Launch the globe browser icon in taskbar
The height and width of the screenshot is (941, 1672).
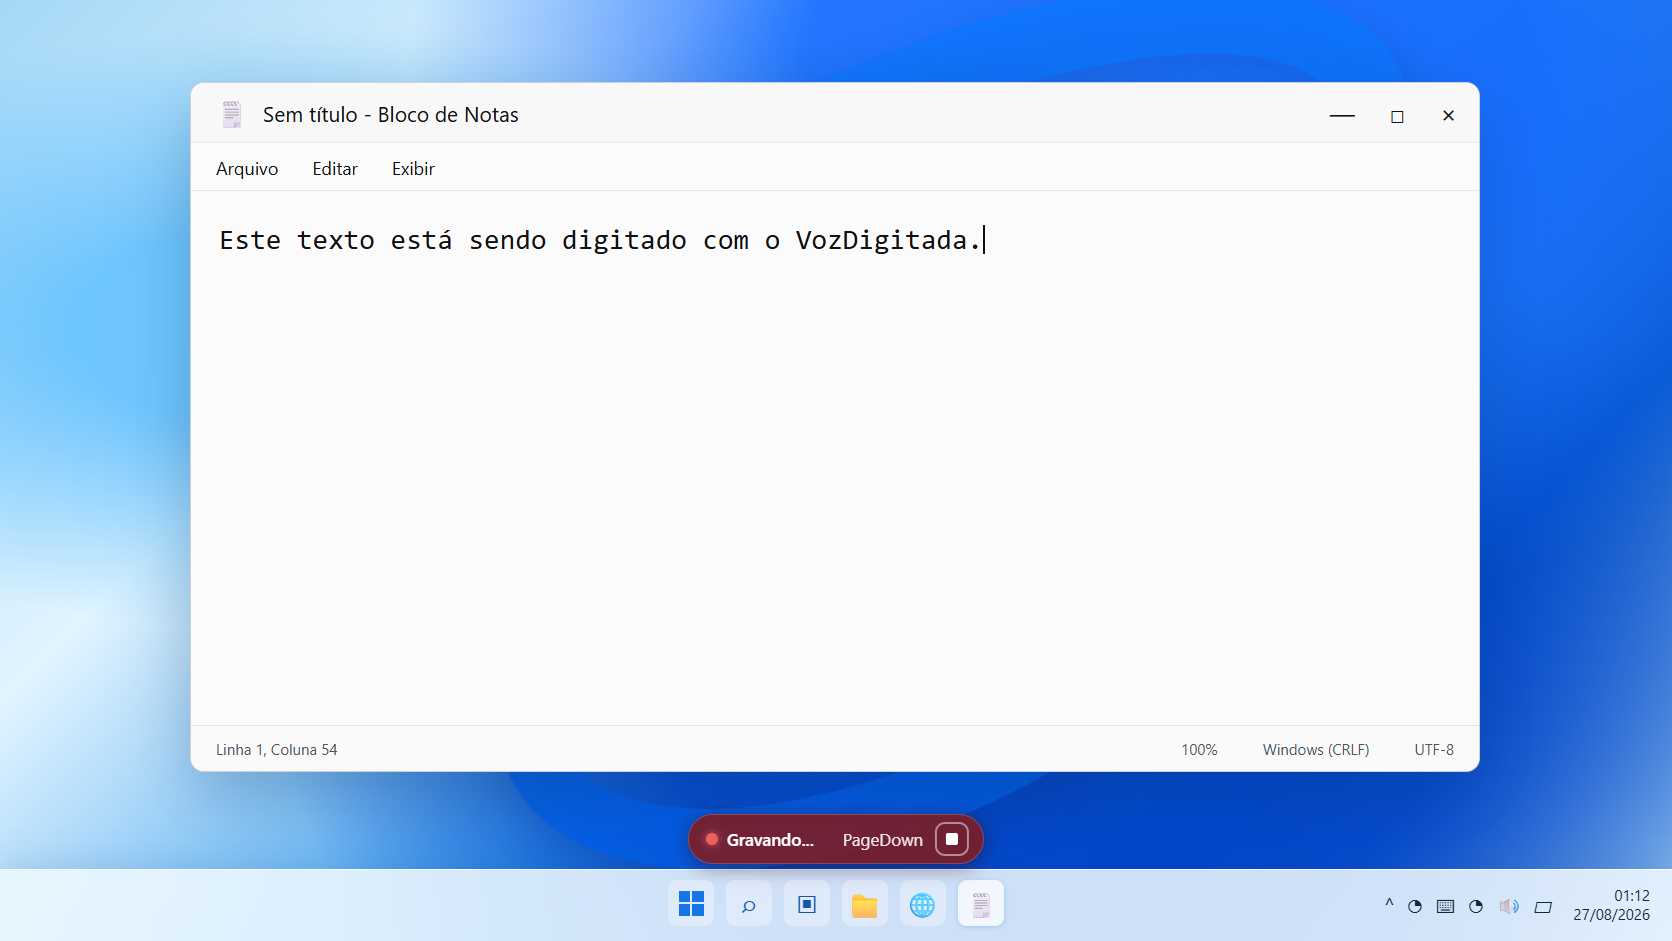[x=923, y=904]
